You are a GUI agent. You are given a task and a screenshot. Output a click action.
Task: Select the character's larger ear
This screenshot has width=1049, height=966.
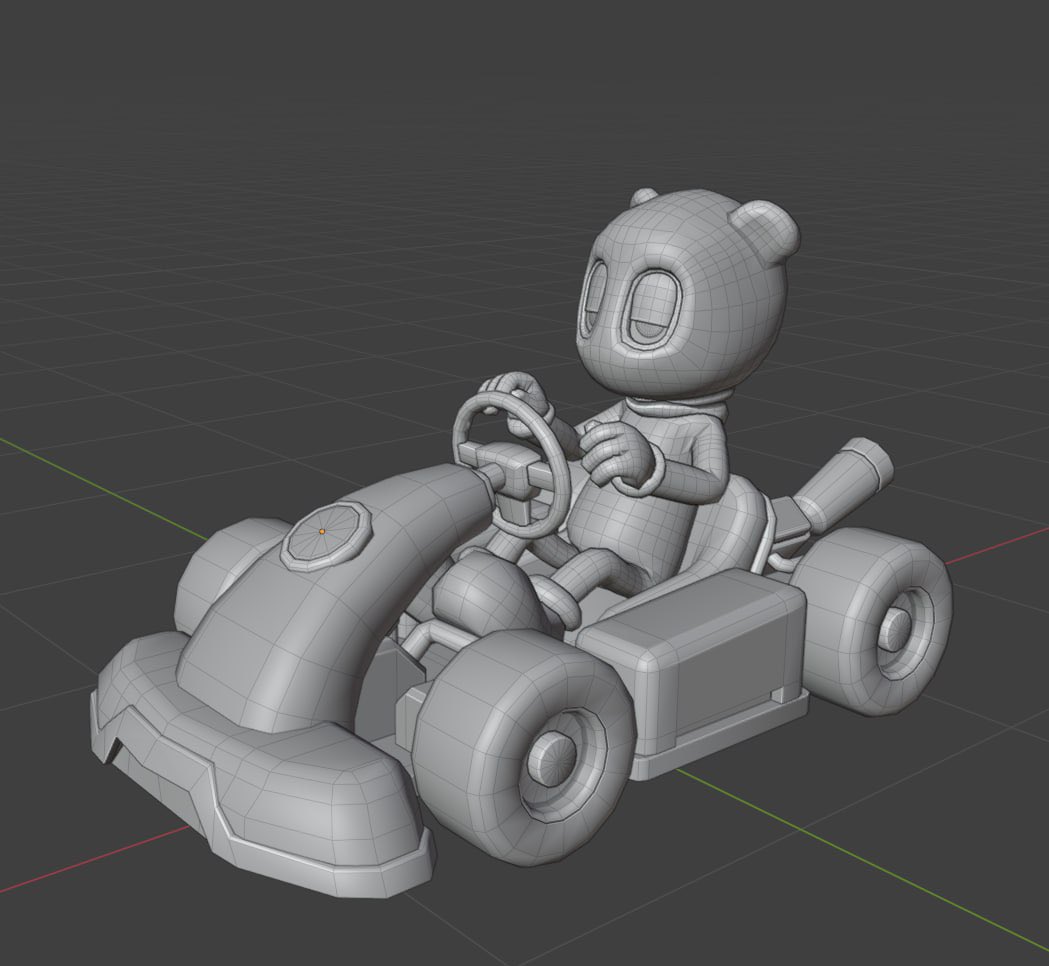pos(764,231)
